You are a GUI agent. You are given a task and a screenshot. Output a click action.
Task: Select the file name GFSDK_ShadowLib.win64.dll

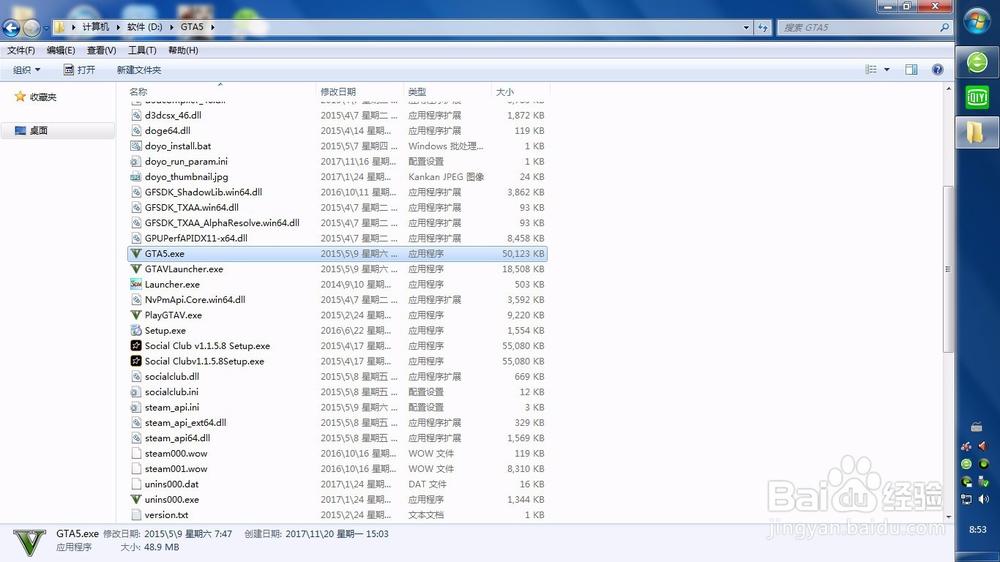click(203, 192)
